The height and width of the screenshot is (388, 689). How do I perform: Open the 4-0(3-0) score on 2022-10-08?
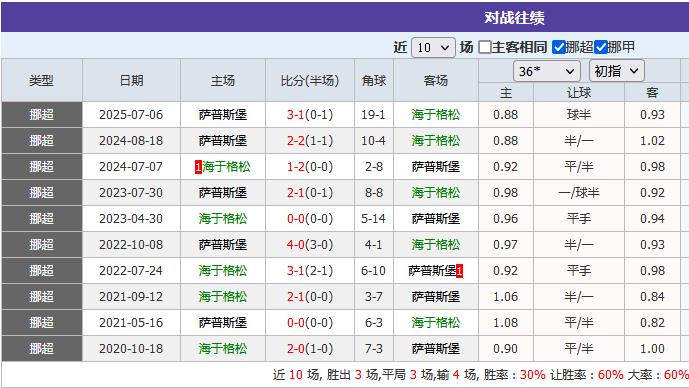(x=310, y=244)
